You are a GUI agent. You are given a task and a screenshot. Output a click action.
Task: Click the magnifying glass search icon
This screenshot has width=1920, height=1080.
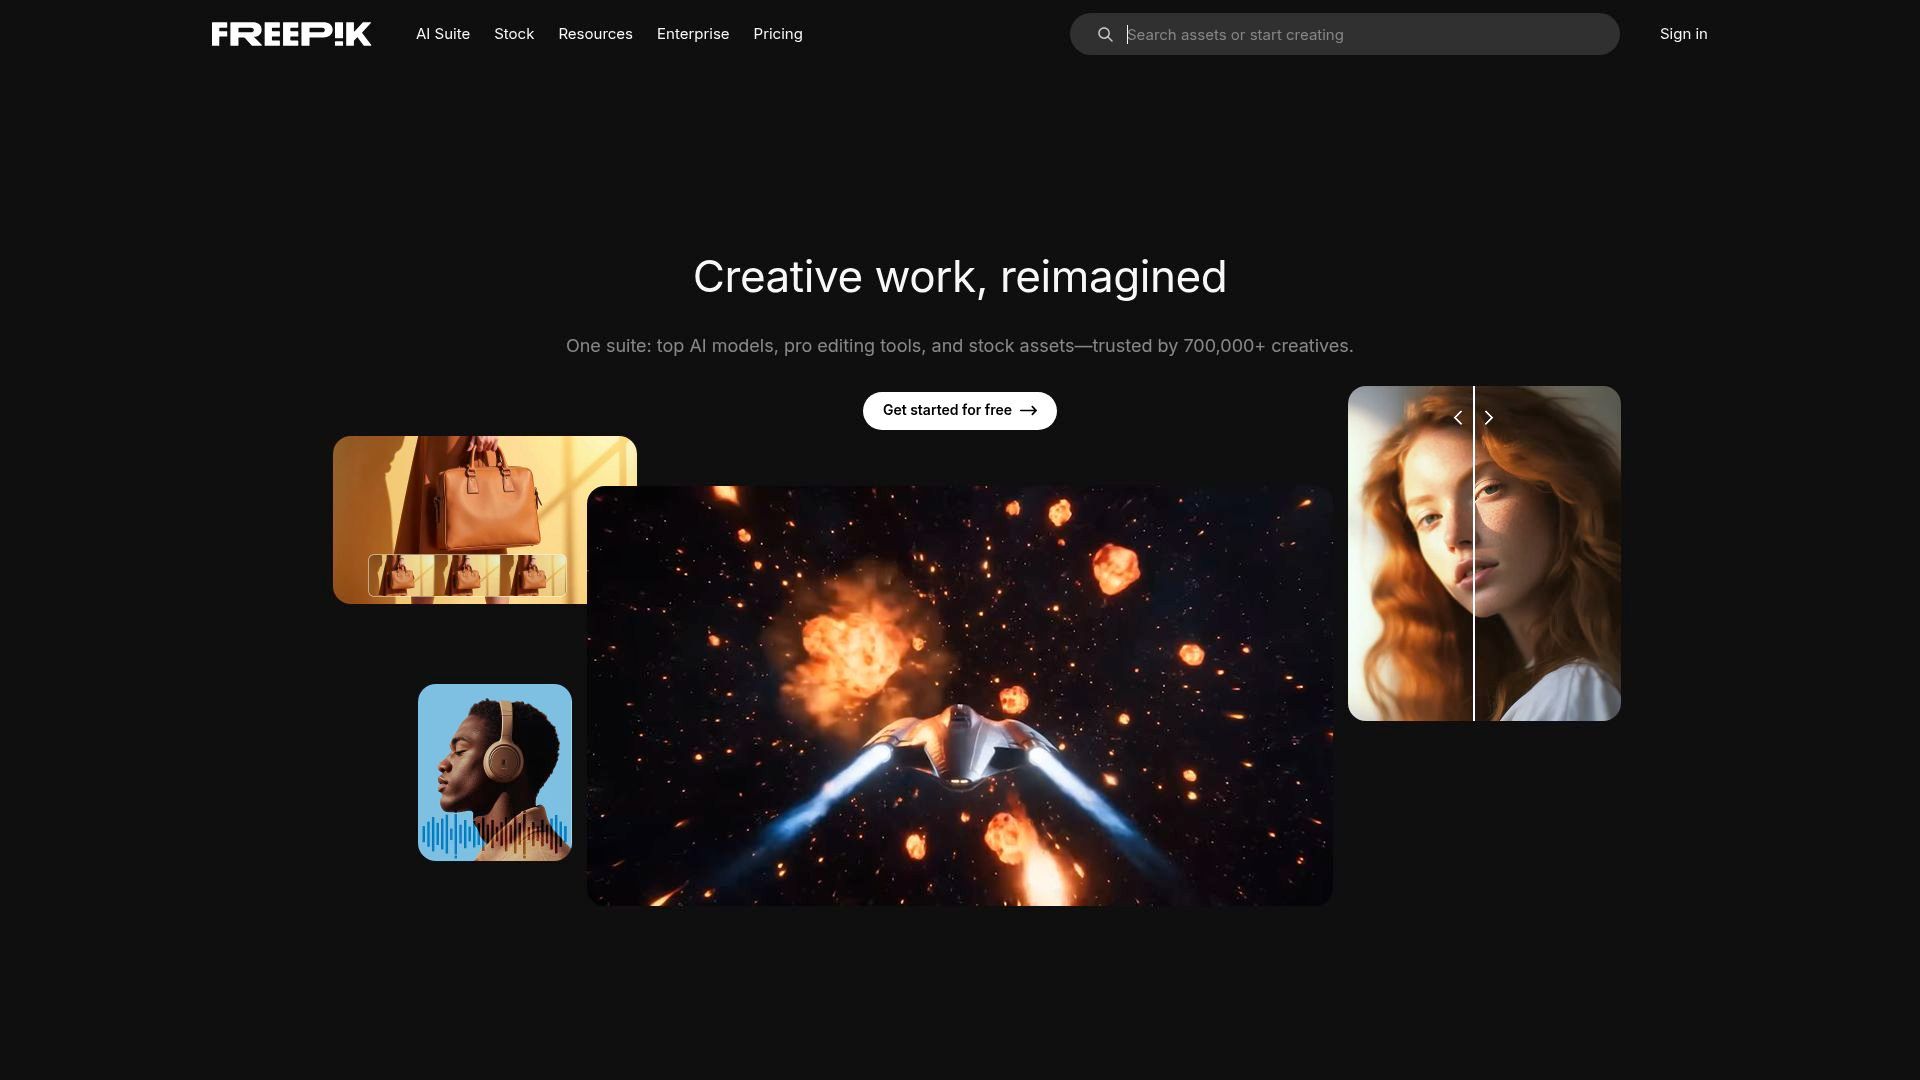1105,35
